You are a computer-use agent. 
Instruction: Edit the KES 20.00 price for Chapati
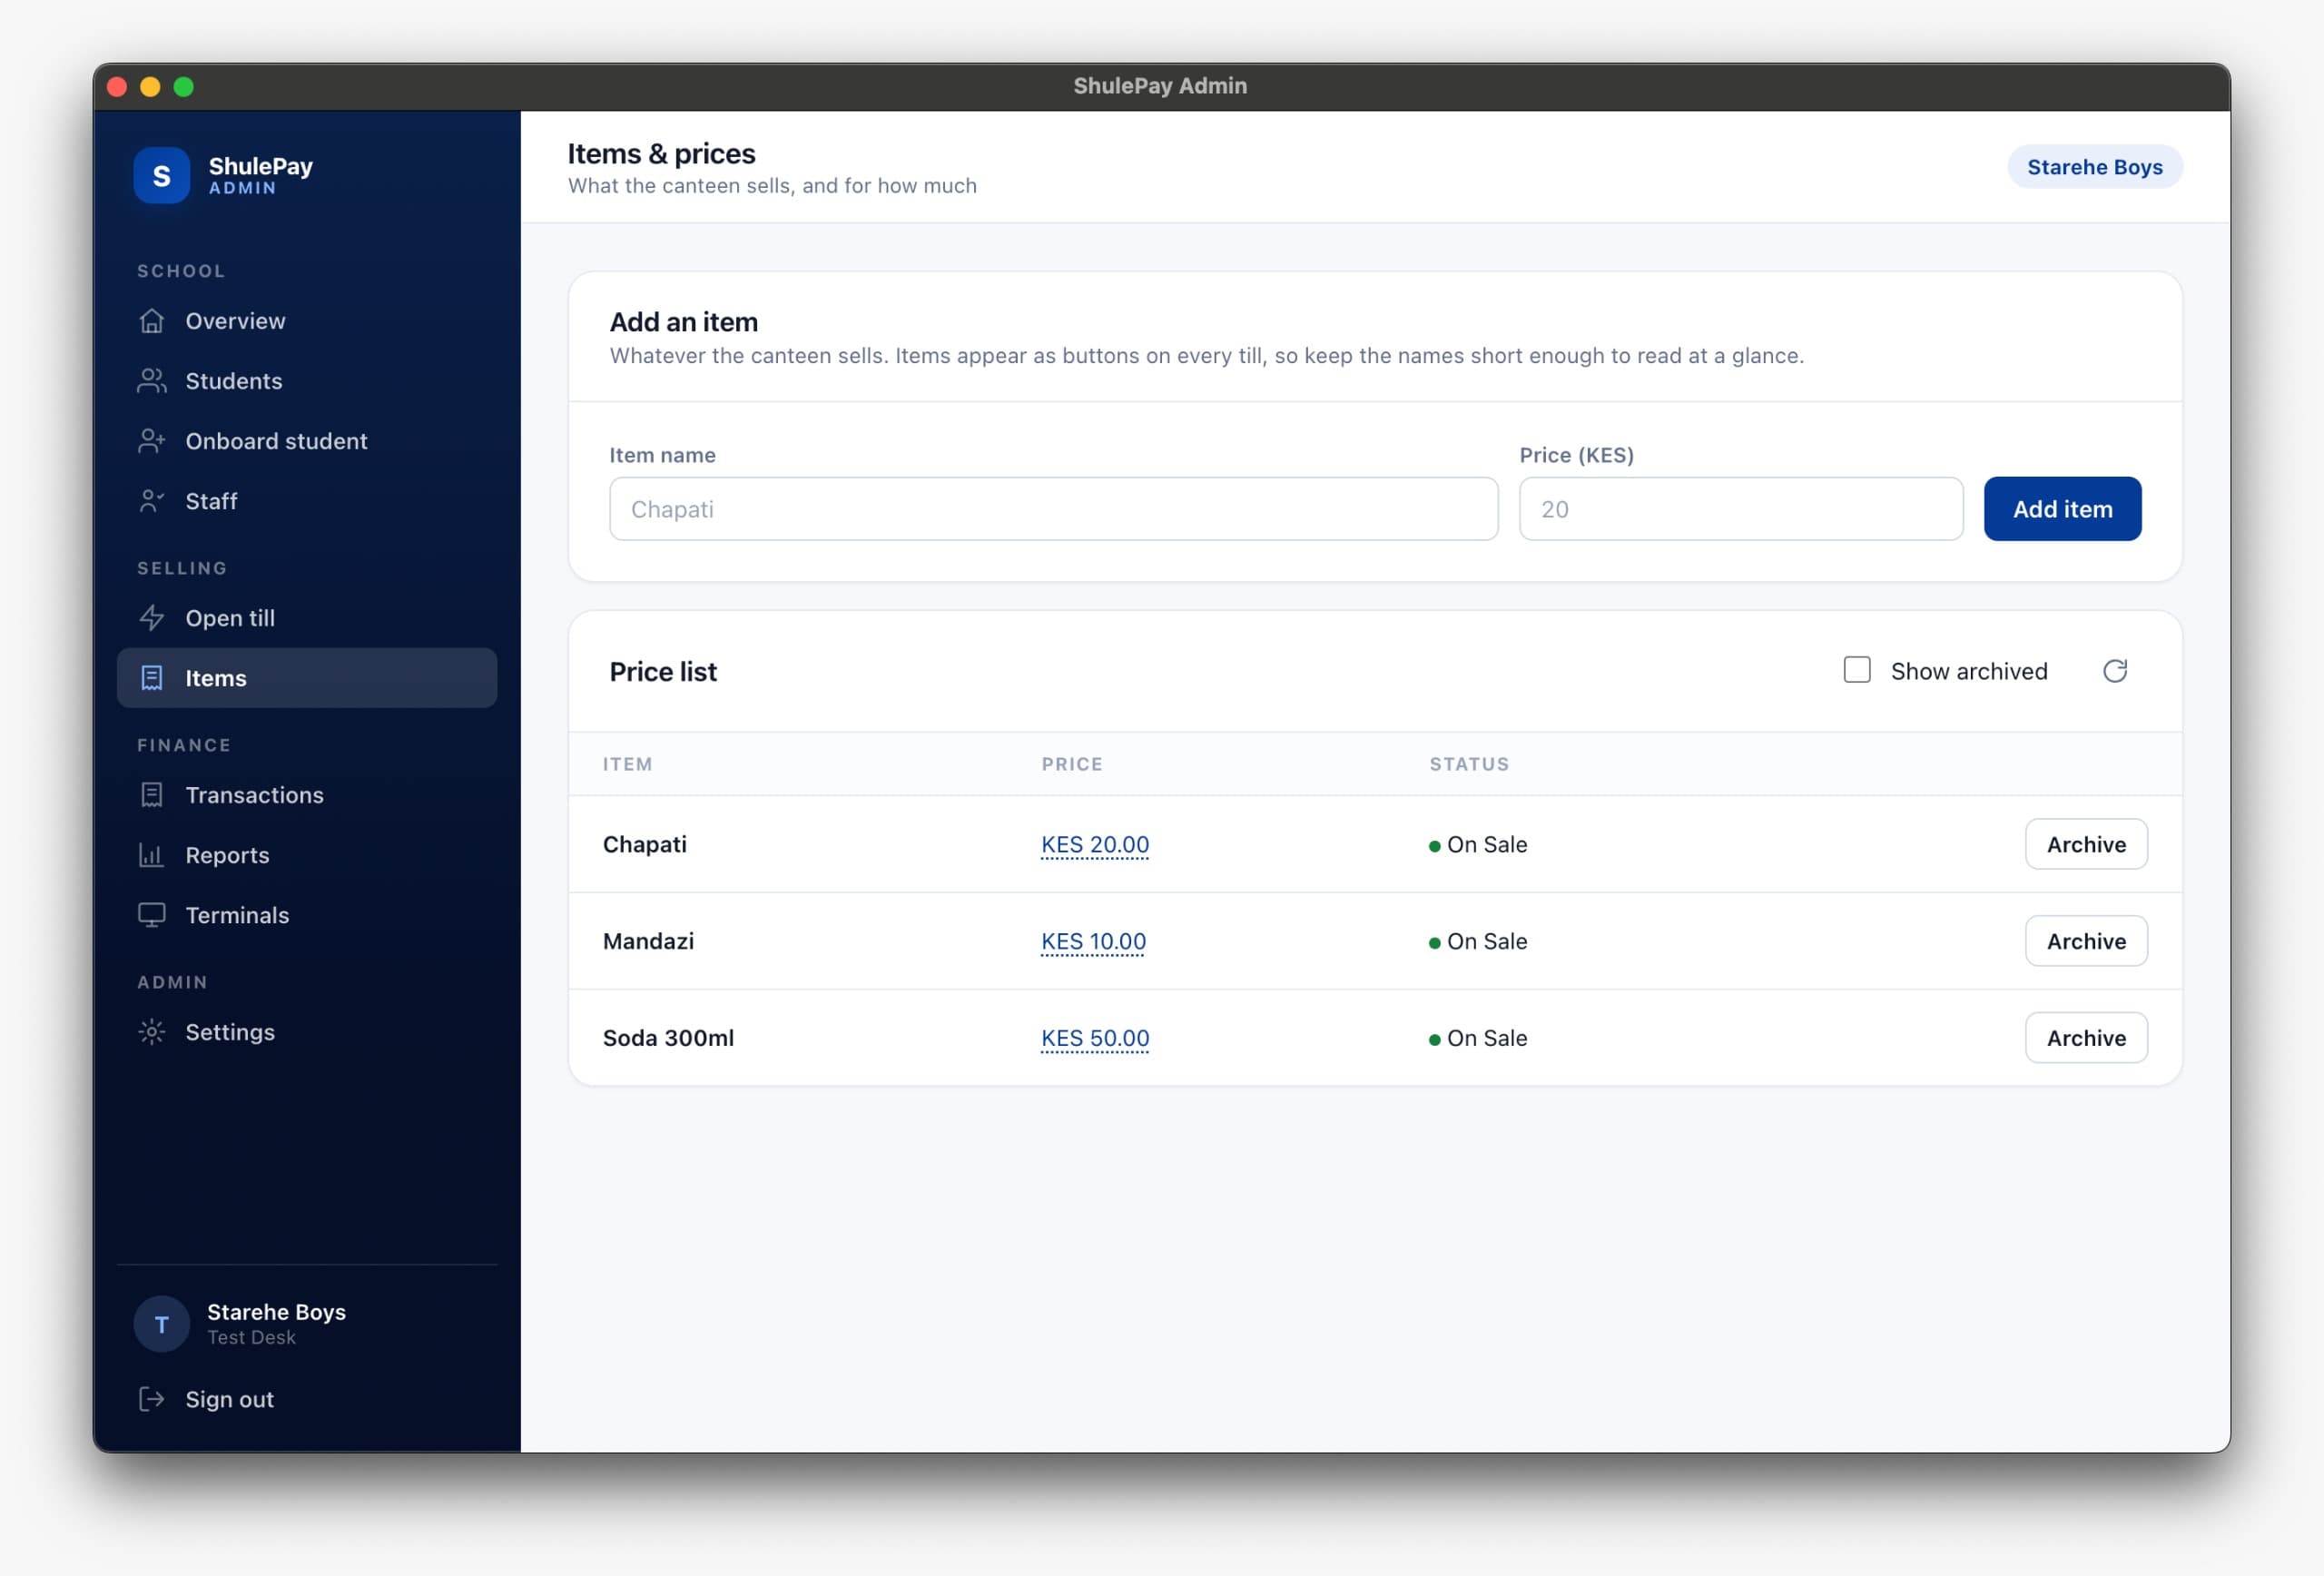[1095, 845]
